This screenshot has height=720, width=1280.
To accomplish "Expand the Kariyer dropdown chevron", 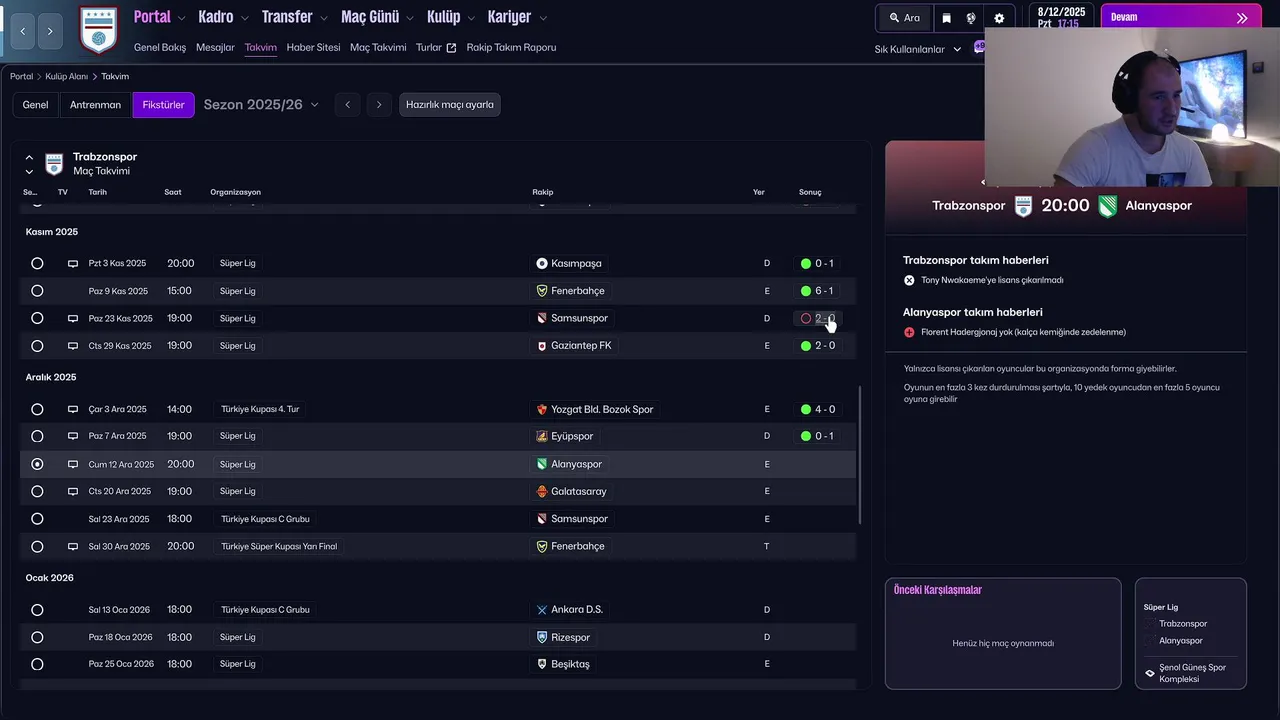I will (x=543, y=18).
